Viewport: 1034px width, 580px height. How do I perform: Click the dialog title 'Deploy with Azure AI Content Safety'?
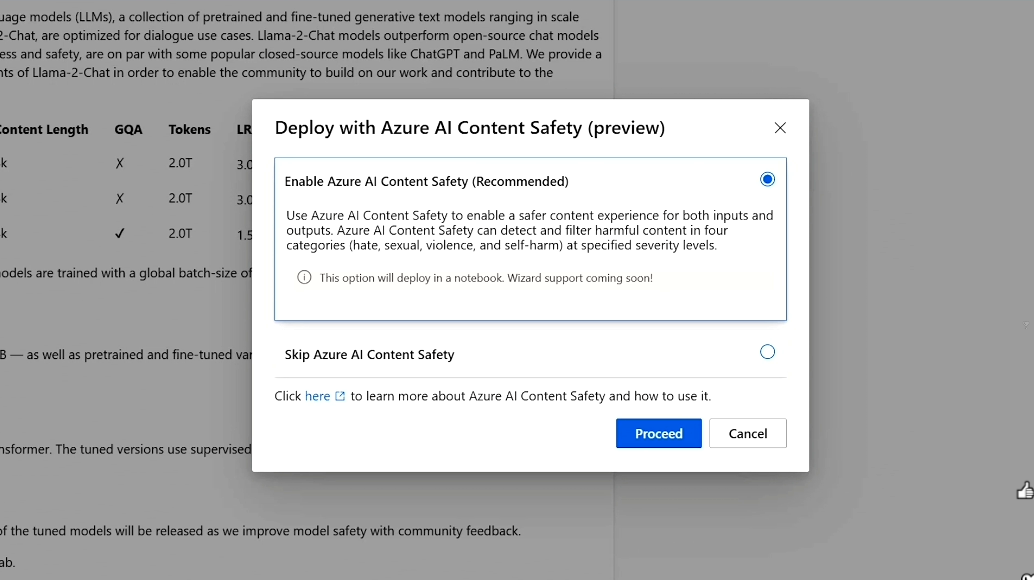click(x=469, y=128)
